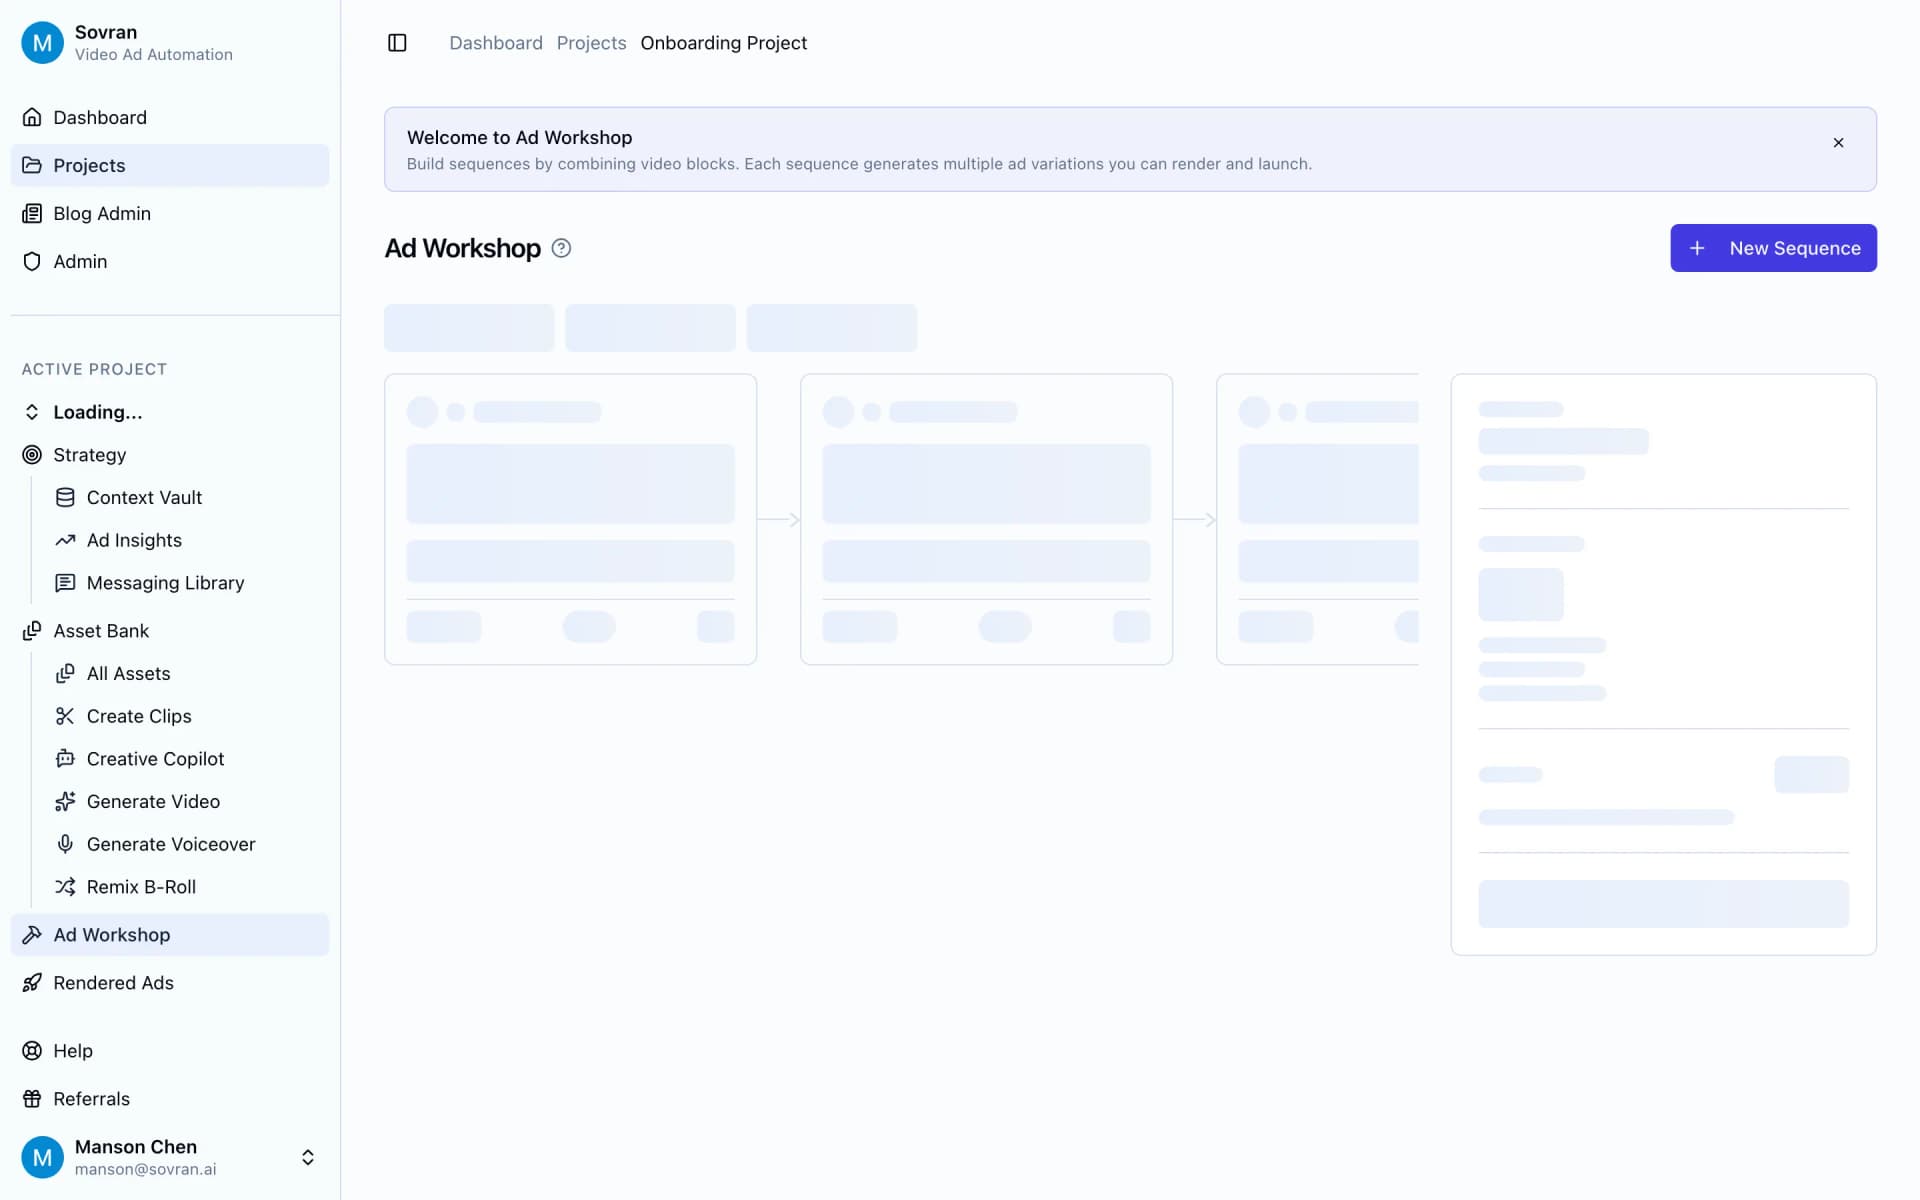Screen dimensions: 1920x1200
Task: Open Context Vault database icon
Action: coord(65,497)
